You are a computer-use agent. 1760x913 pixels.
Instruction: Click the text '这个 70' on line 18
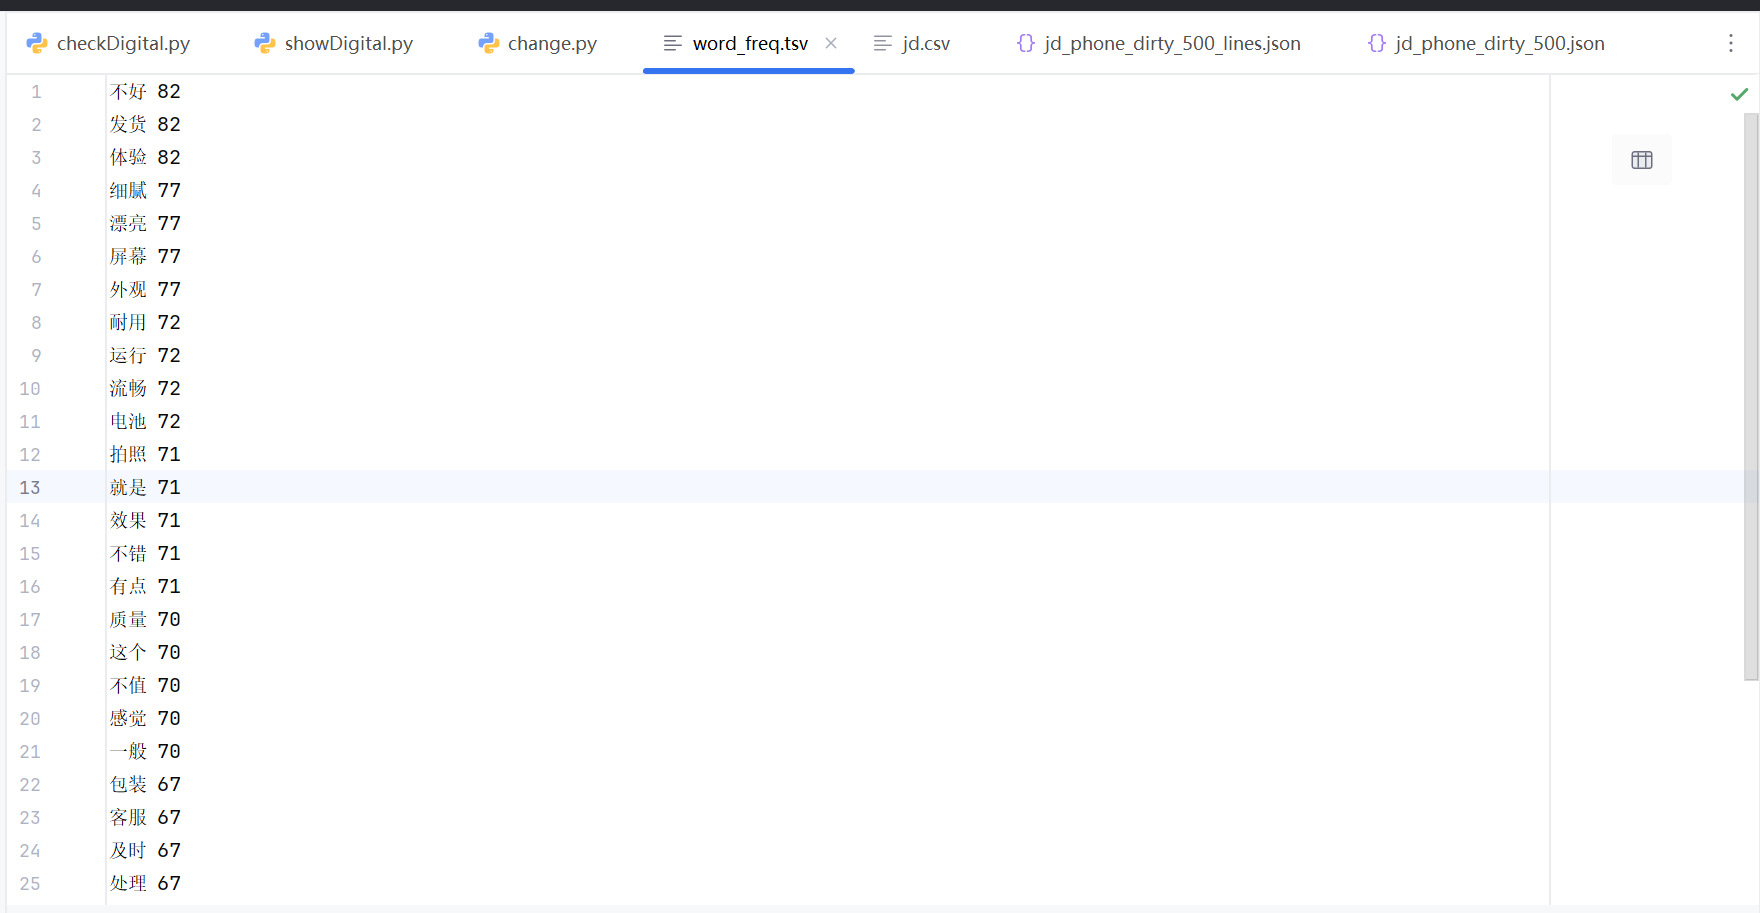tap(145, 653)
